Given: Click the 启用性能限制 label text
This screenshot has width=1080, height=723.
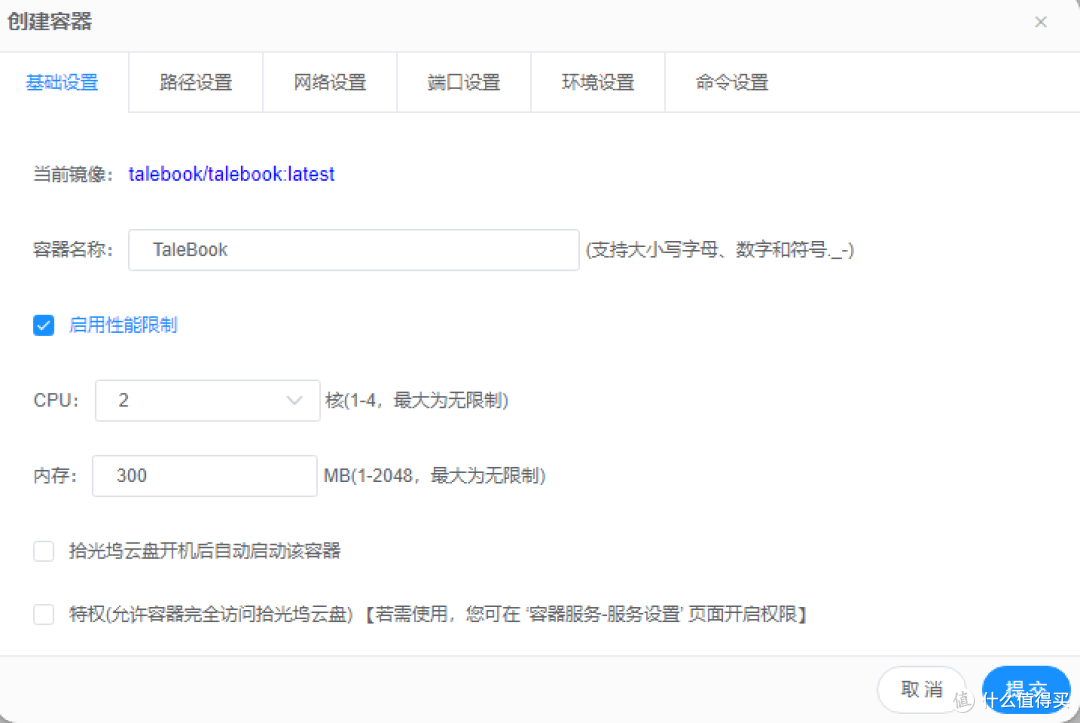Looking at the screenshot, I should [x=123, y=325].
